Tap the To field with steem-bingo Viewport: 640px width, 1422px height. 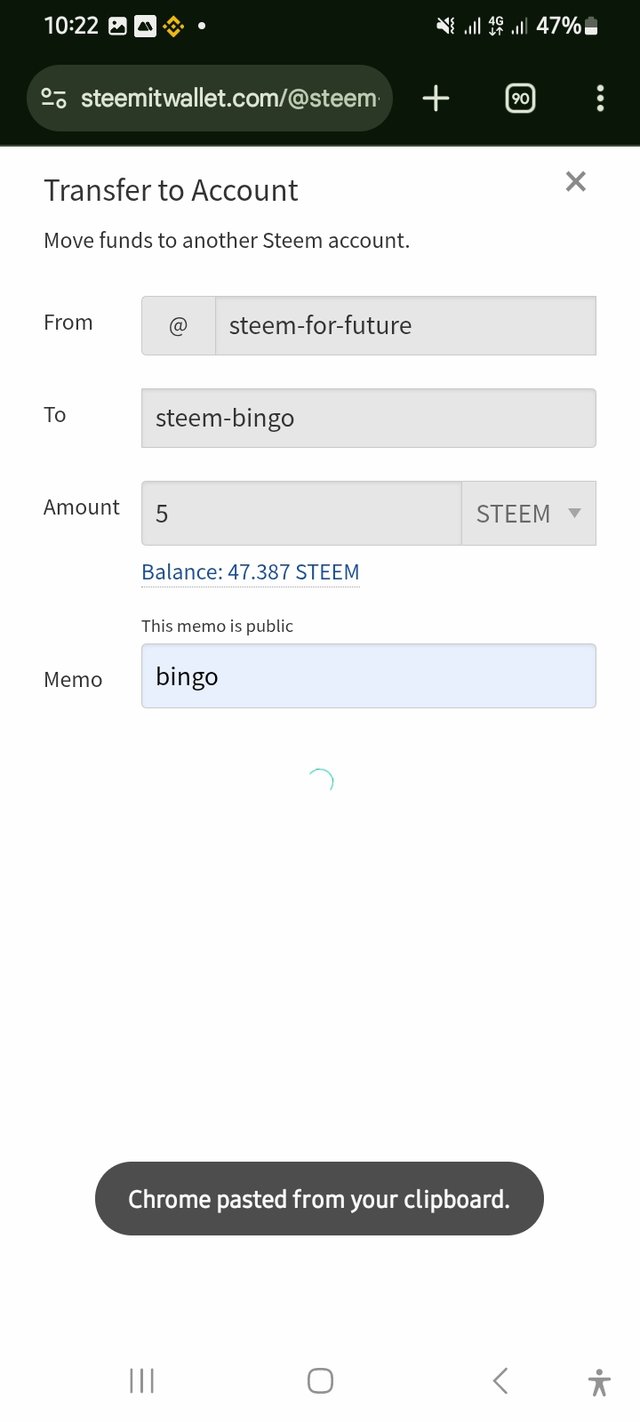pyautogui.click(x=368, y=418)
